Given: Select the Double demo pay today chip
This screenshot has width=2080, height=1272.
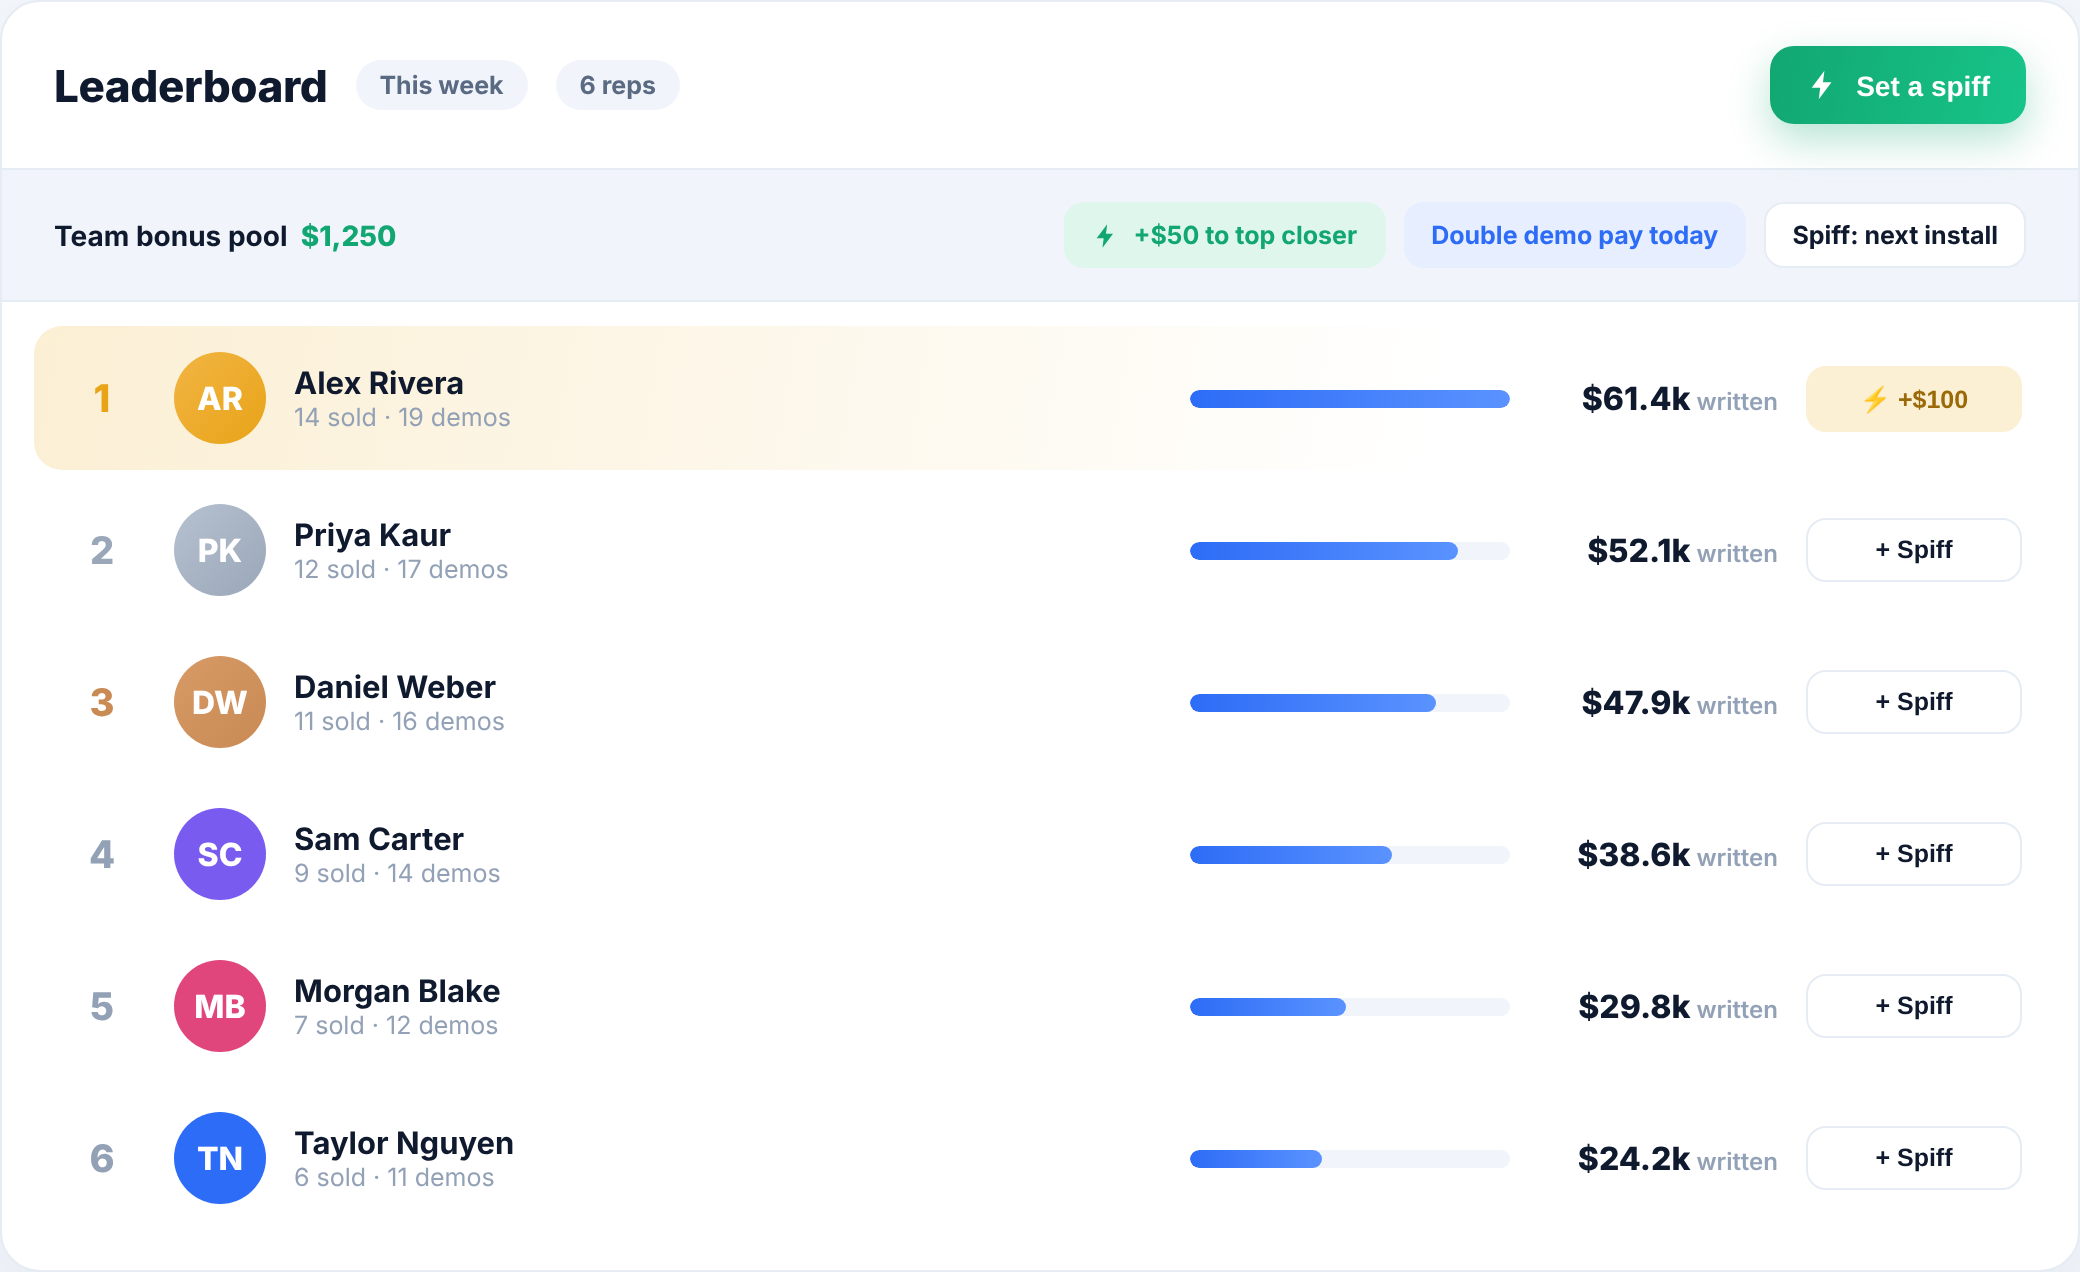Looking at the screenshot, I should pyautogui.click(x=1574, y=235).
